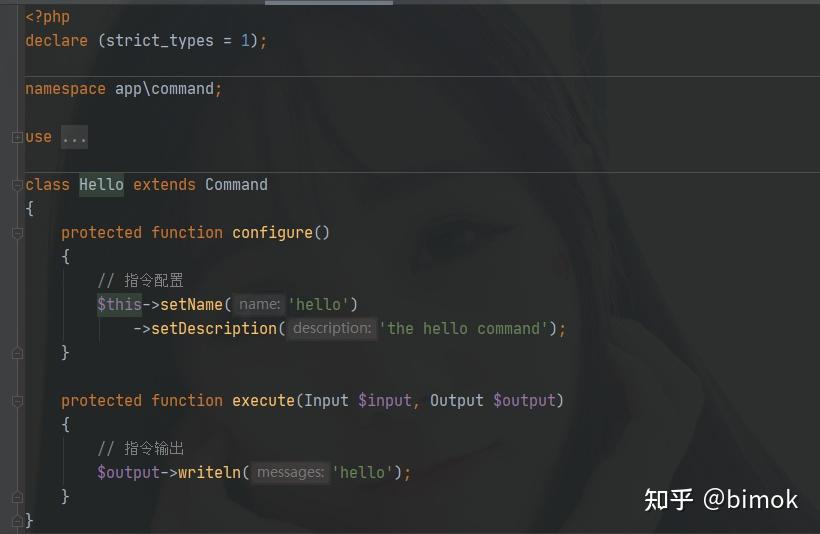Click the writeln method call
This screenshot has width=820, height=534.
click(x=209, y=473)
